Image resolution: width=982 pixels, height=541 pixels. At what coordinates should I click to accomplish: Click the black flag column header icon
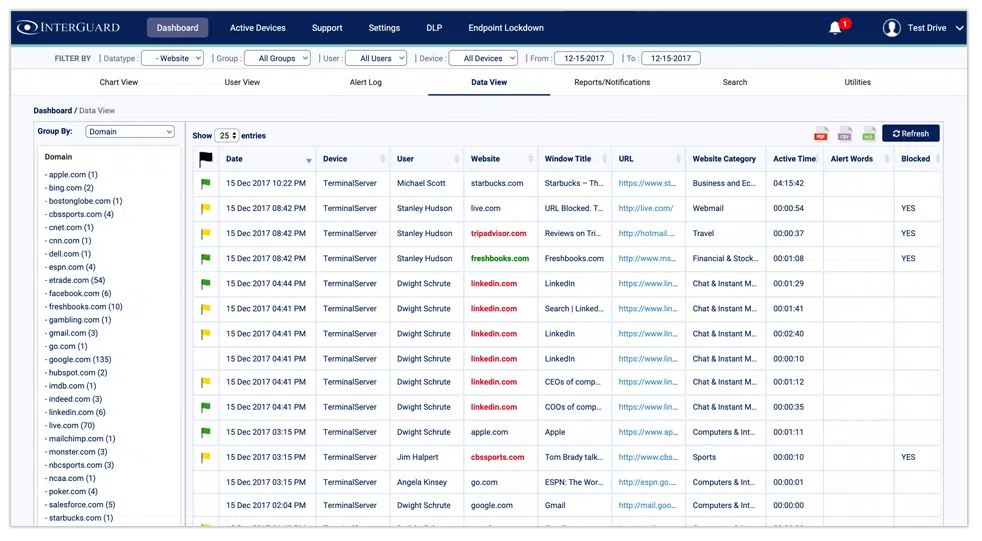[205, 159]
